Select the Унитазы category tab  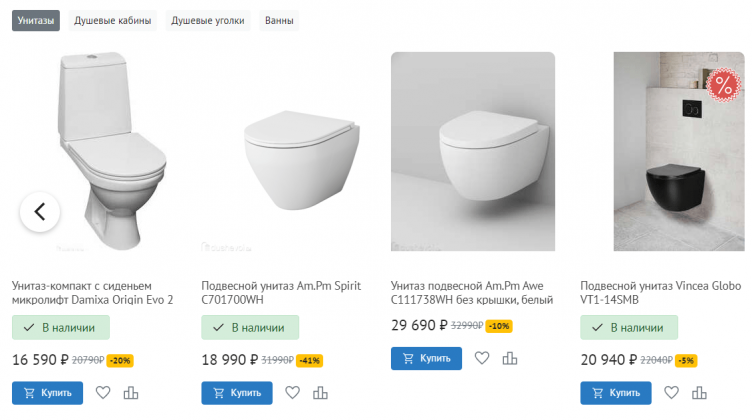[x=36, y=20]
